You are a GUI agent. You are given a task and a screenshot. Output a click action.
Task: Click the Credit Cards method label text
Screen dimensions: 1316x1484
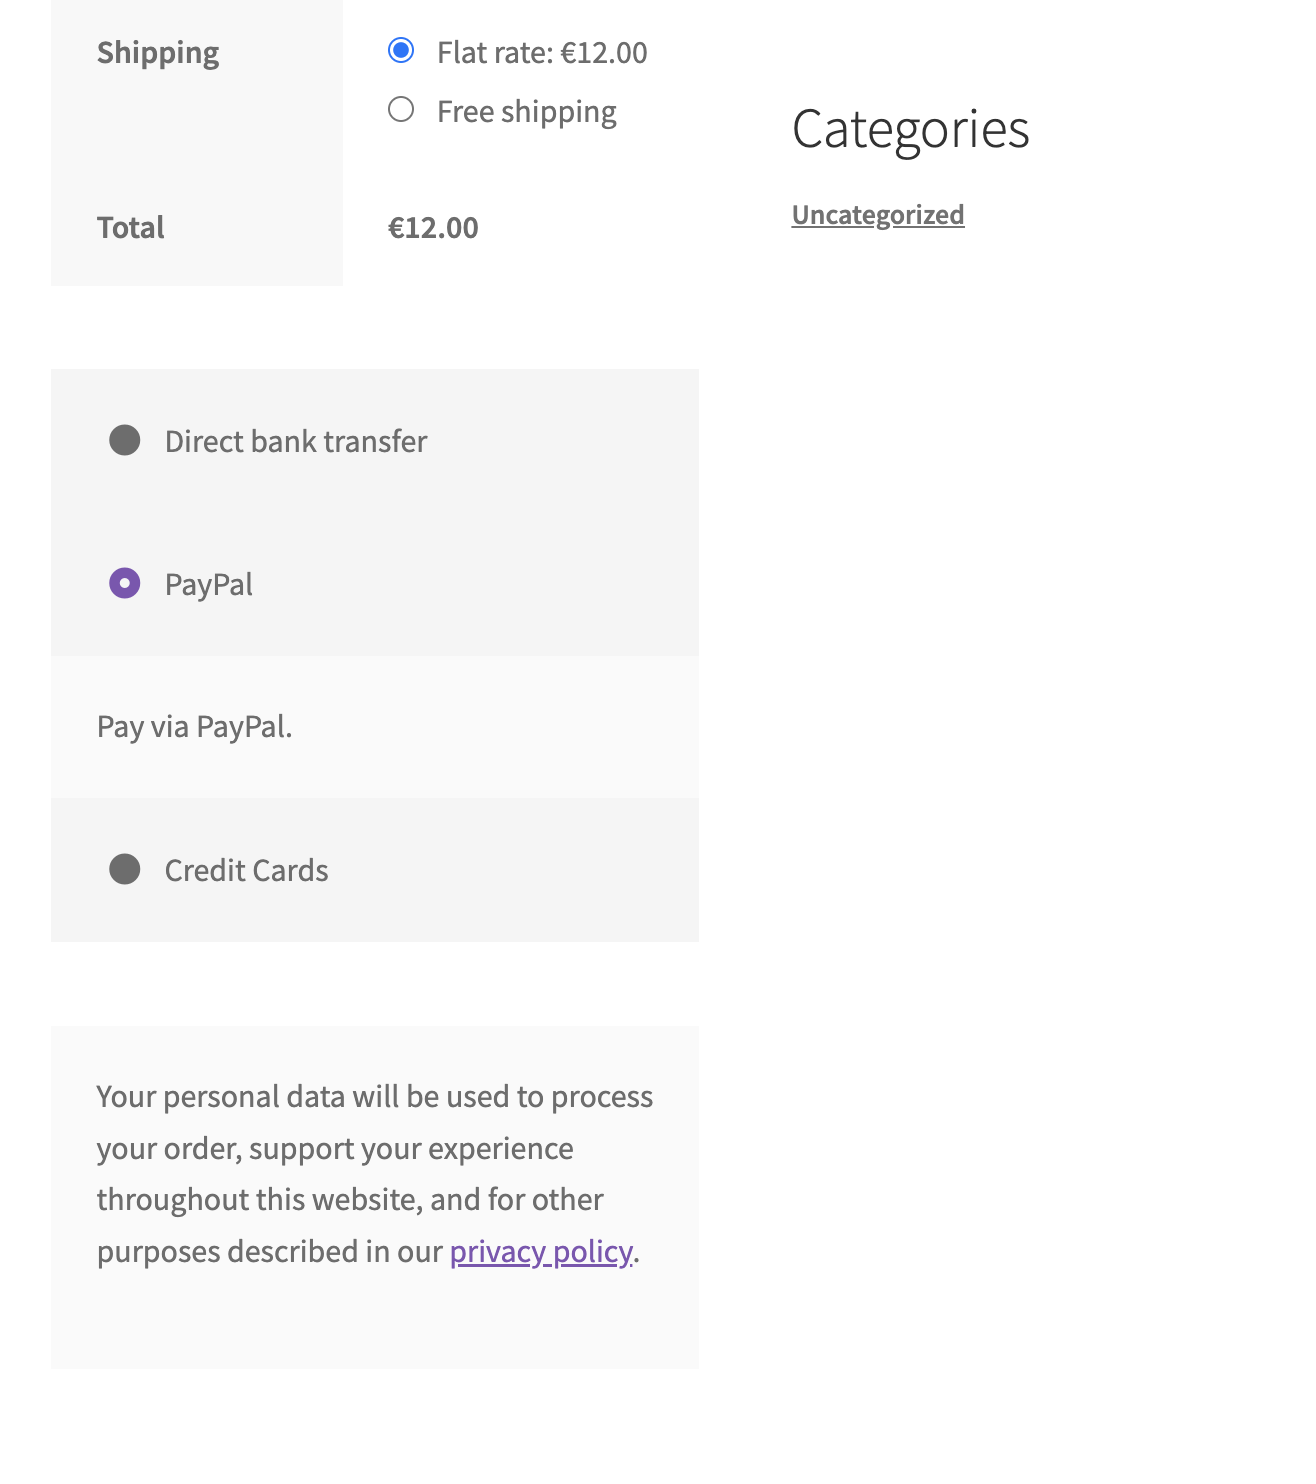(x=246, y=869)
